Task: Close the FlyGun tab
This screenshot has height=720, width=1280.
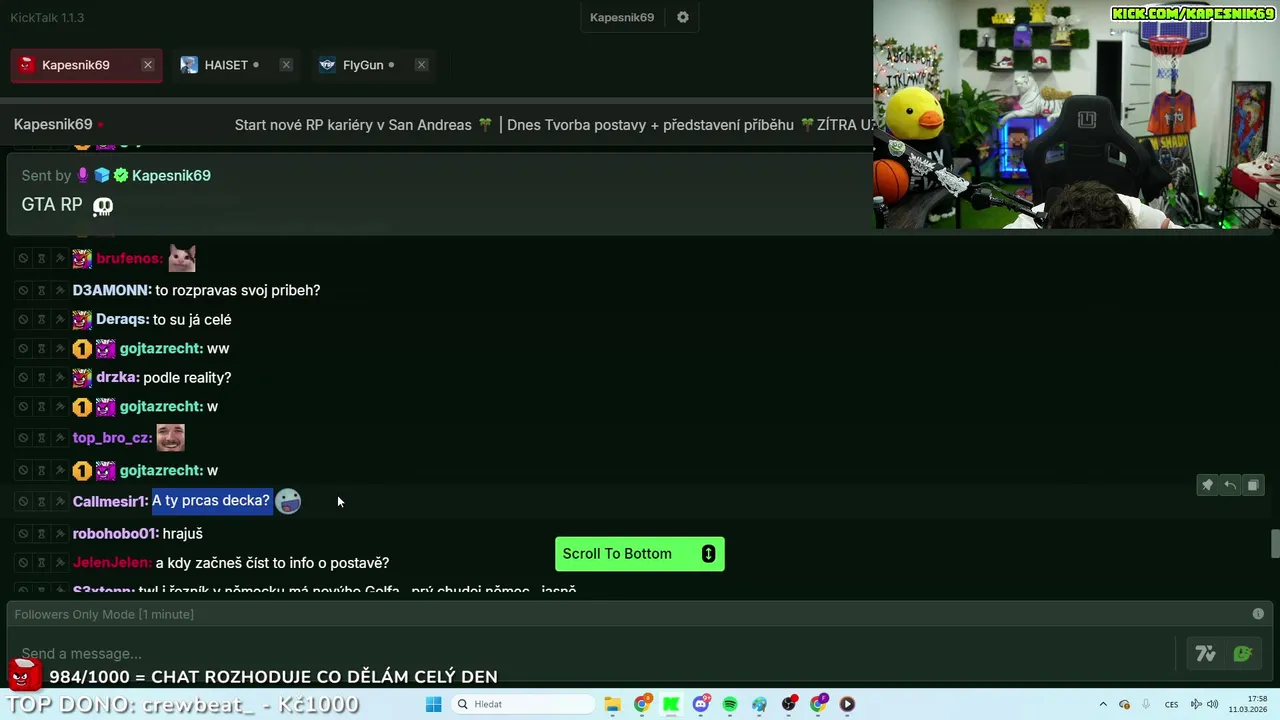Action: pos(421,65)
